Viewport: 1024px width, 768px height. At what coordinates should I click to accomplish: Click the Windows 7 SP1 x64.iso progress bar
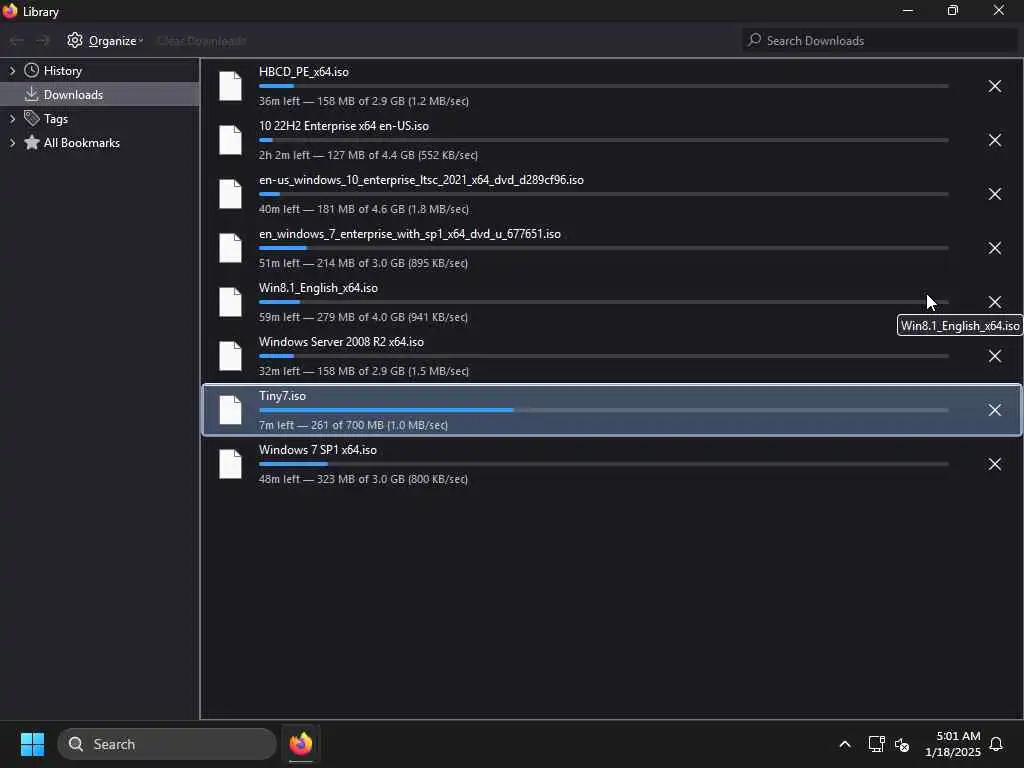[x=603, y=464]
